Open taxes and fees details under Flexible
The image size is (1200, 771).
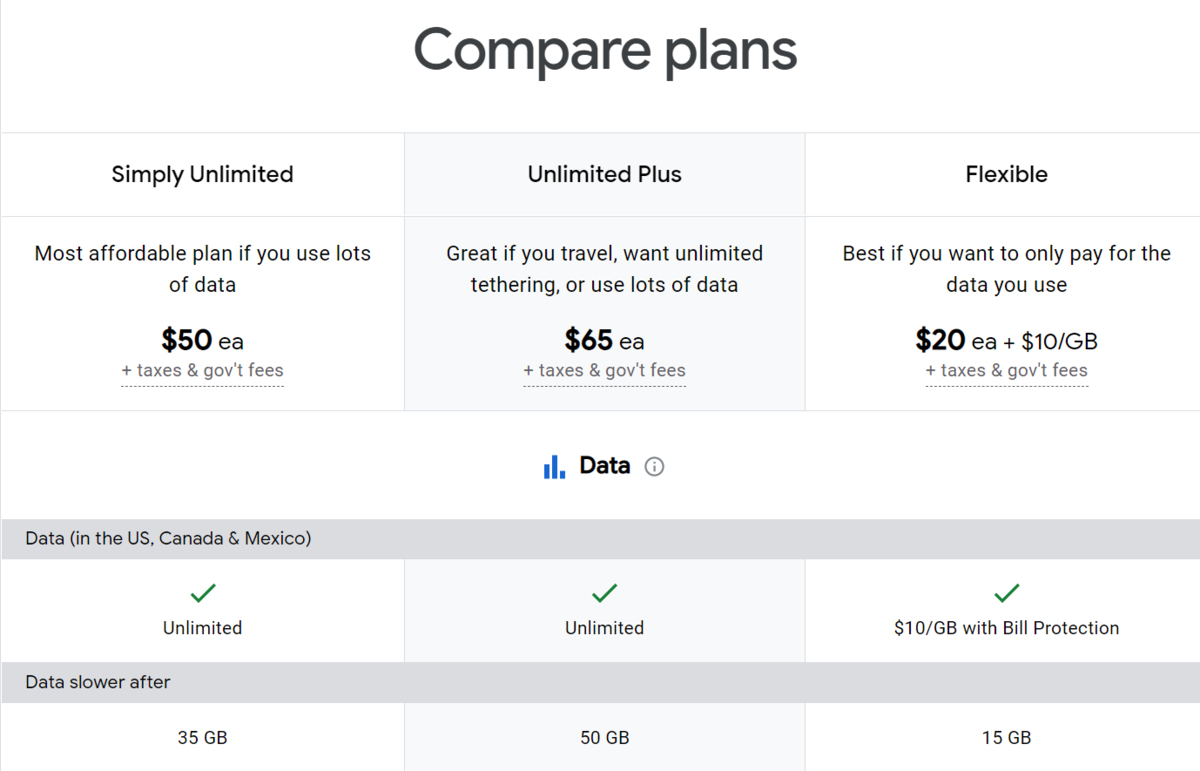tap(1006, 370)
